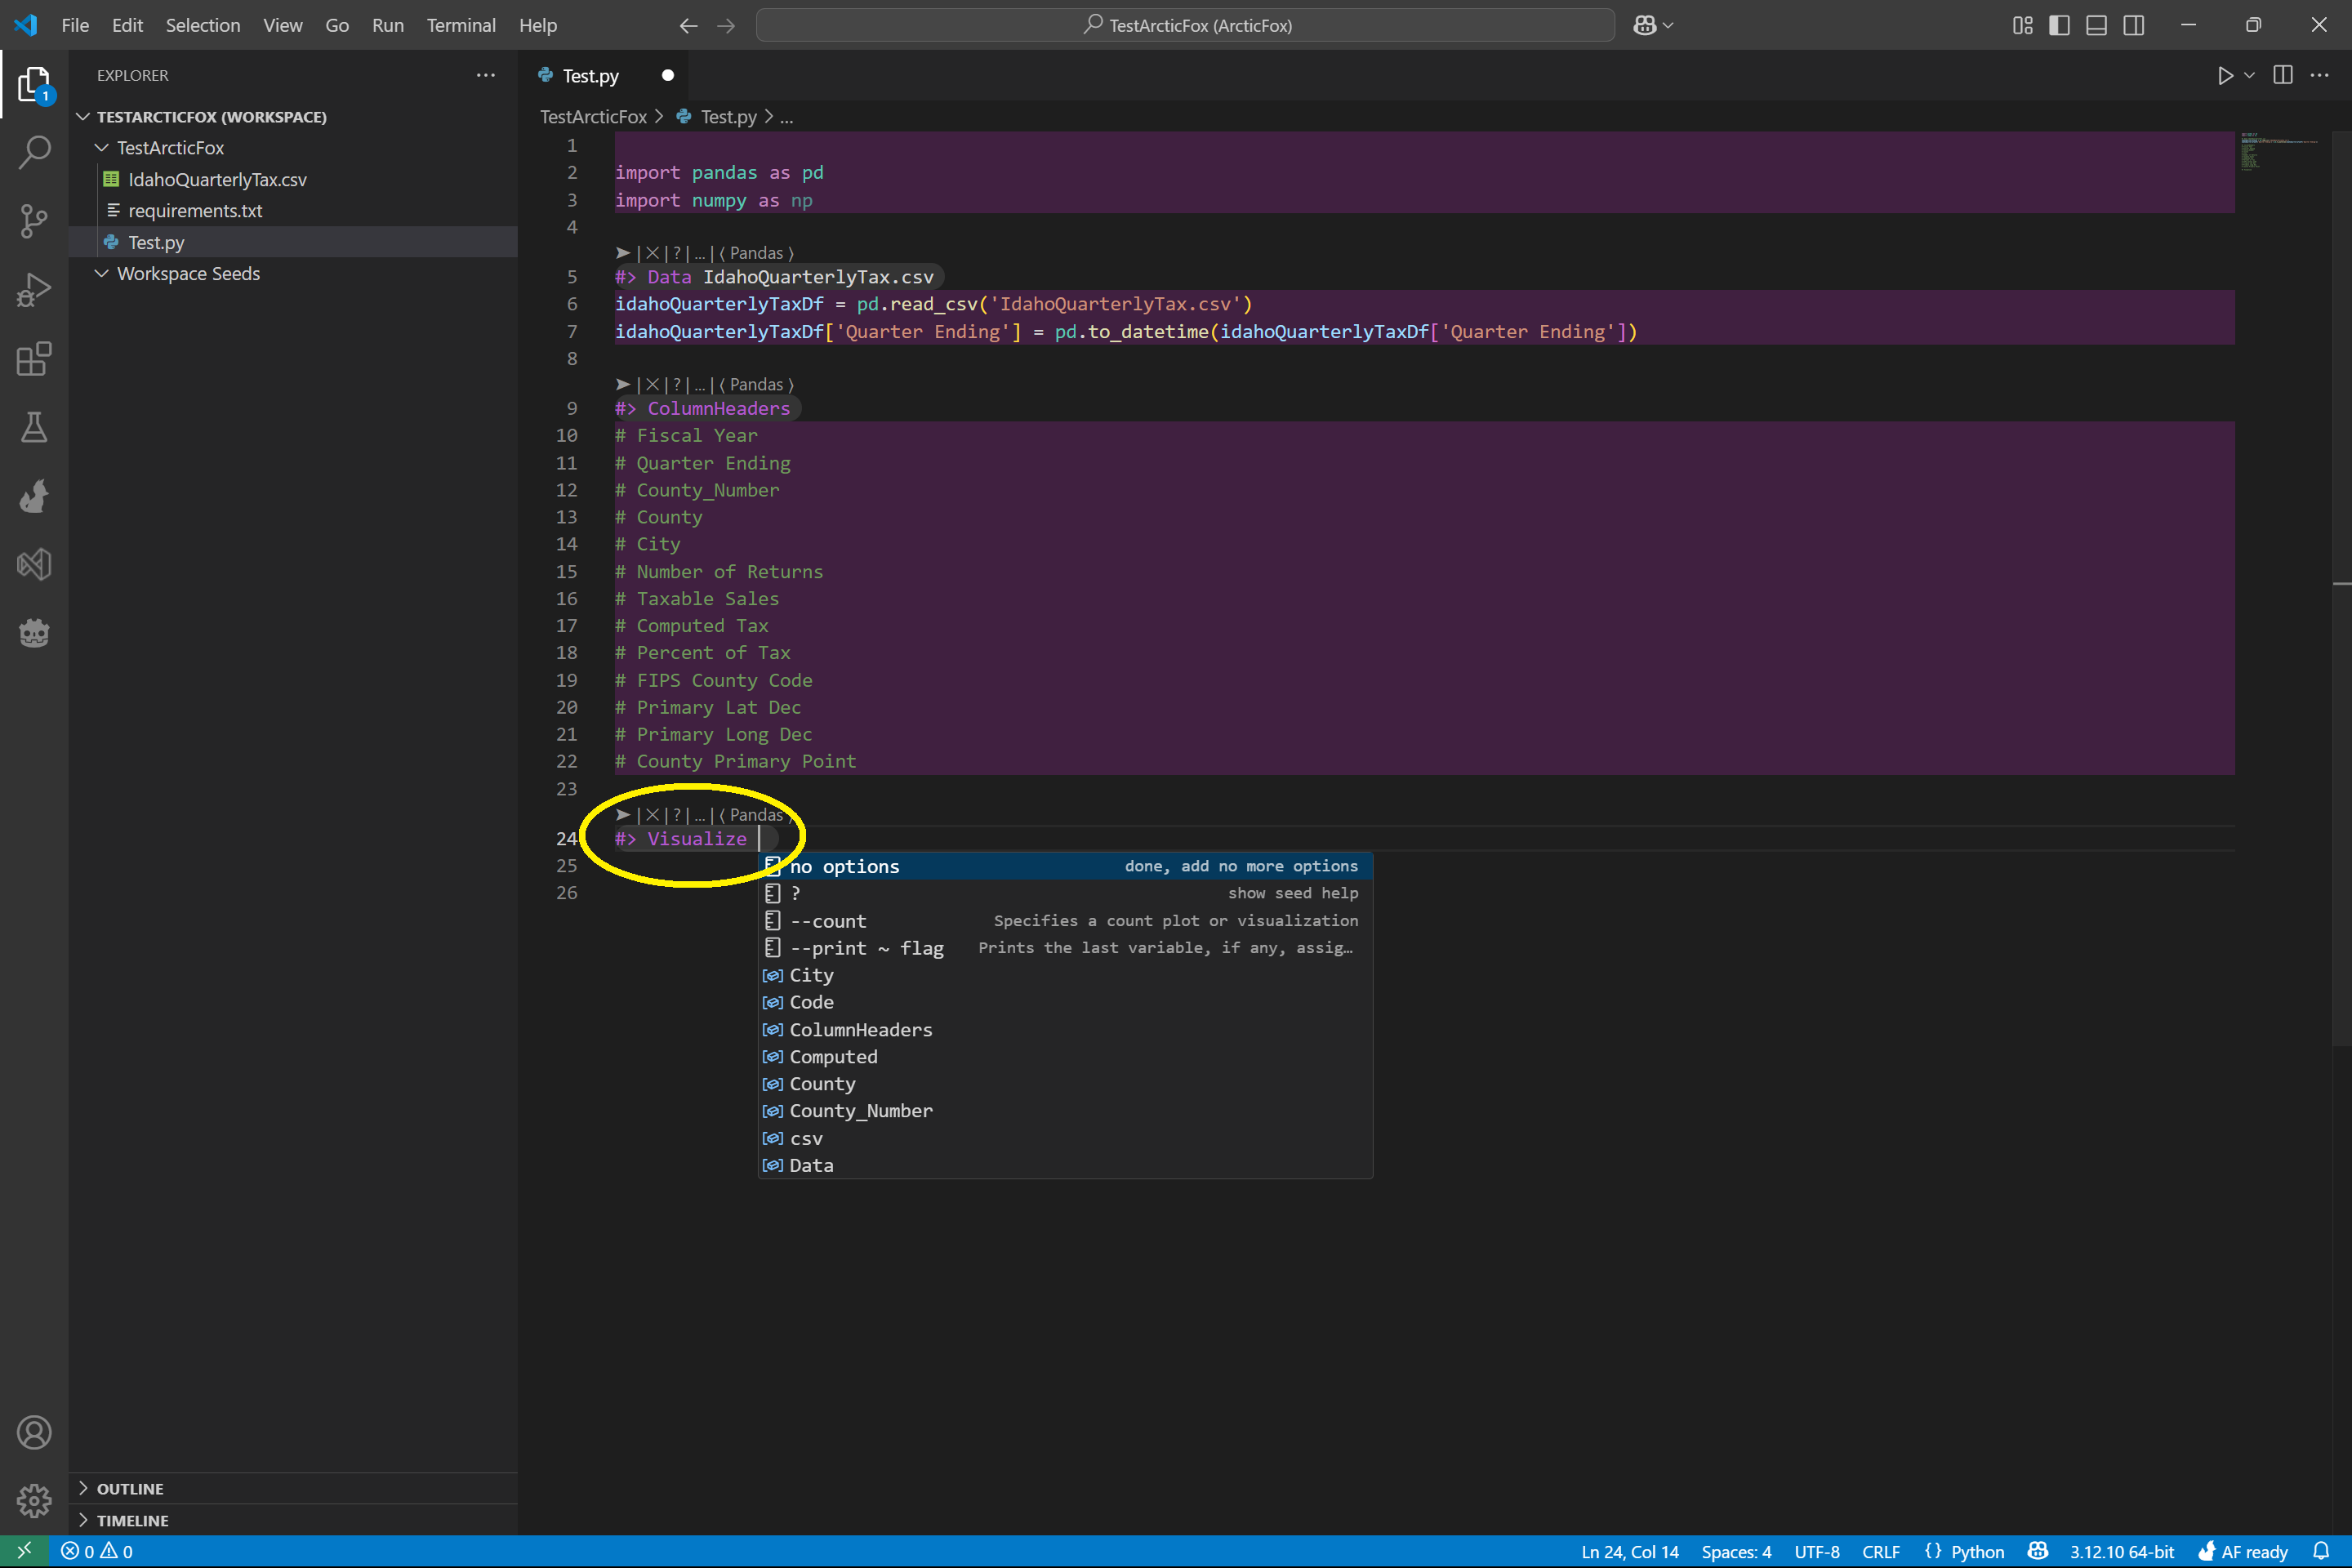Choose the '--print ~ flag' suggestion
This screenshot has width=2352, height=1568.
point(1065,947)
